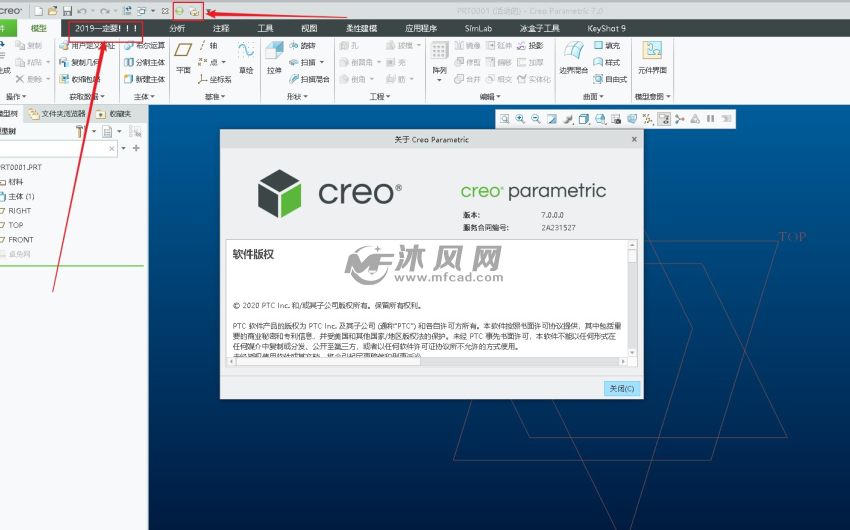Click the model tree search input field
Viewport: 850px width, 530px height.
[x=58, y=148]
